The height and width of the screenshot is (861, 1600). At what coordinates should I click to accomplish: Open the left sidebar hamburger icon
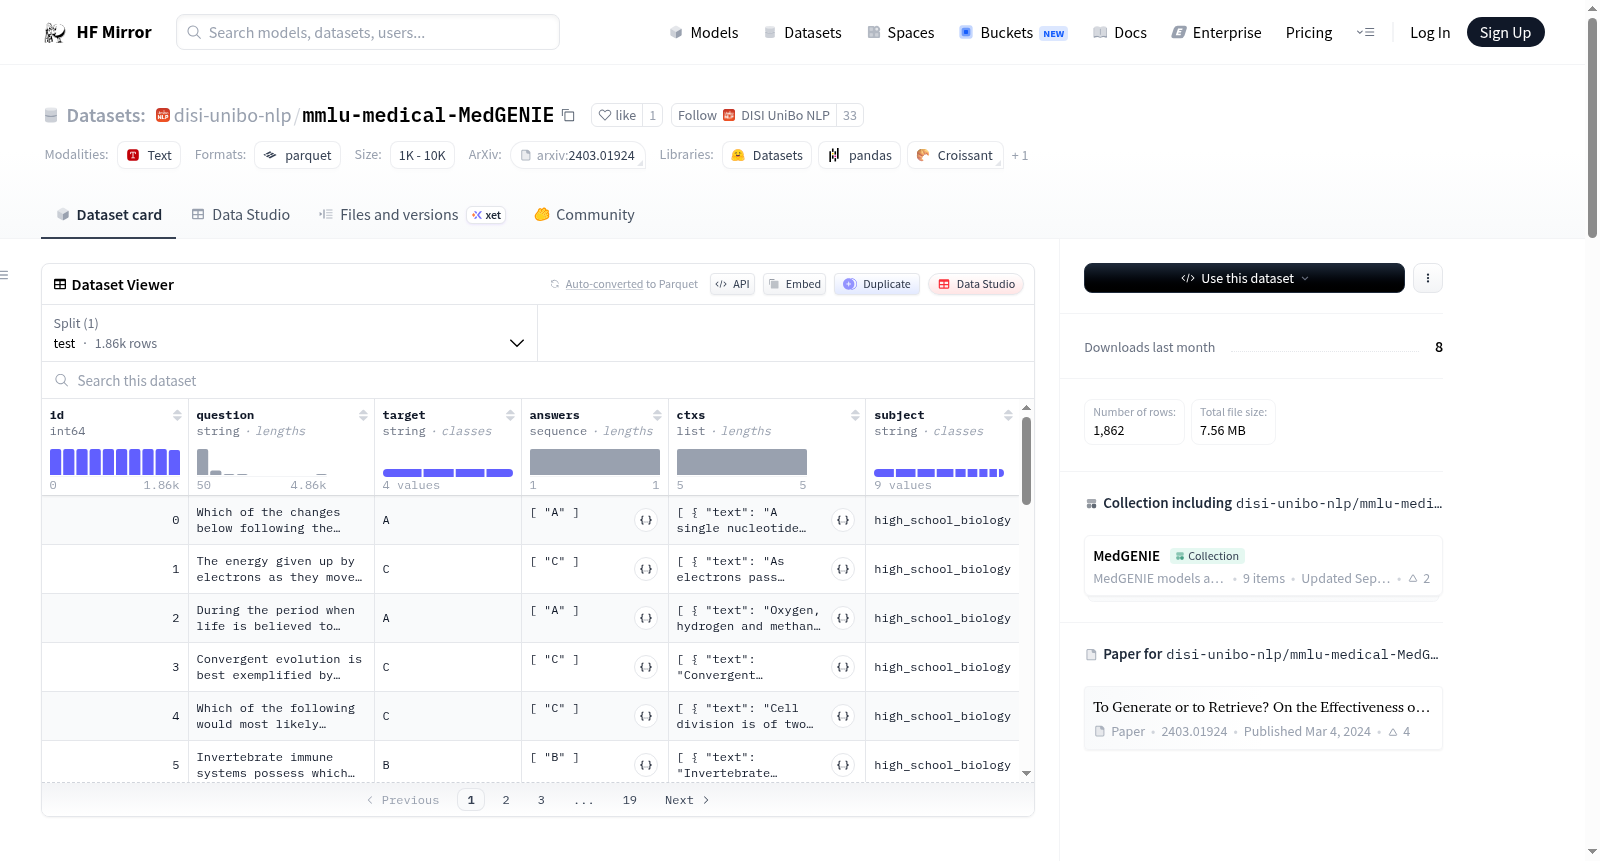coord(4,275)
